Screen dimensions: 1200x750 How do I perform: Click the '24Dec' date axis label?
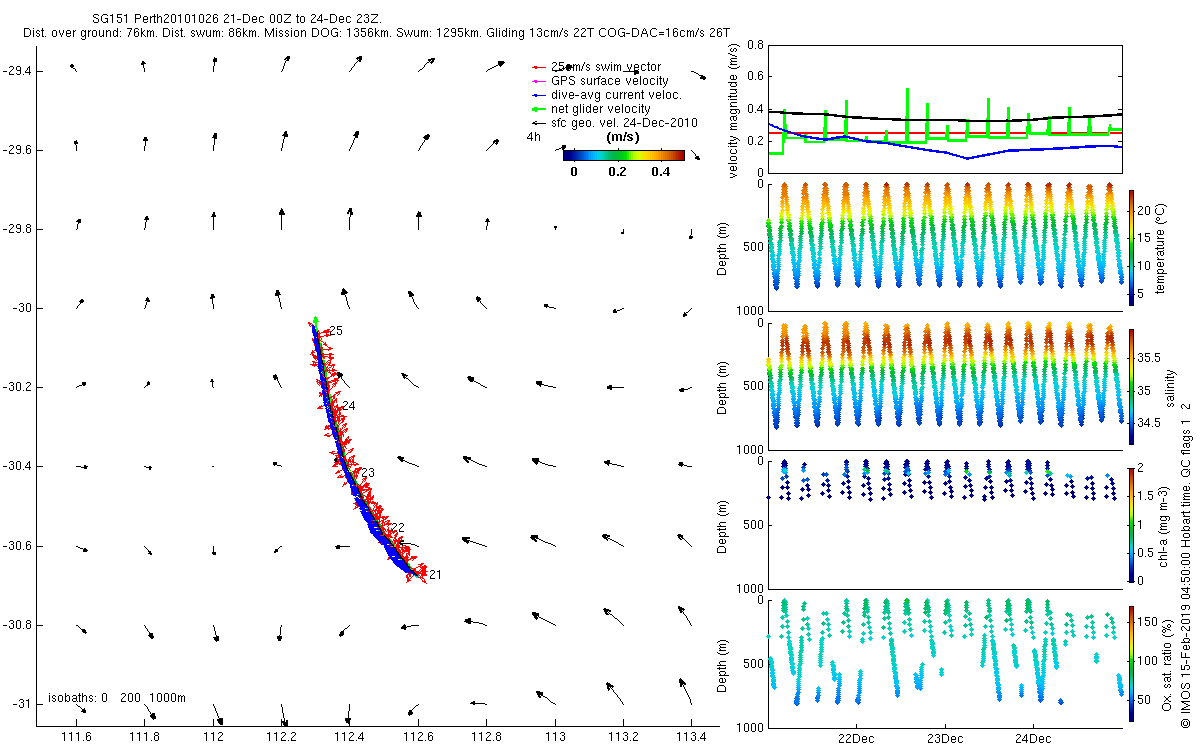[1033, 739]
